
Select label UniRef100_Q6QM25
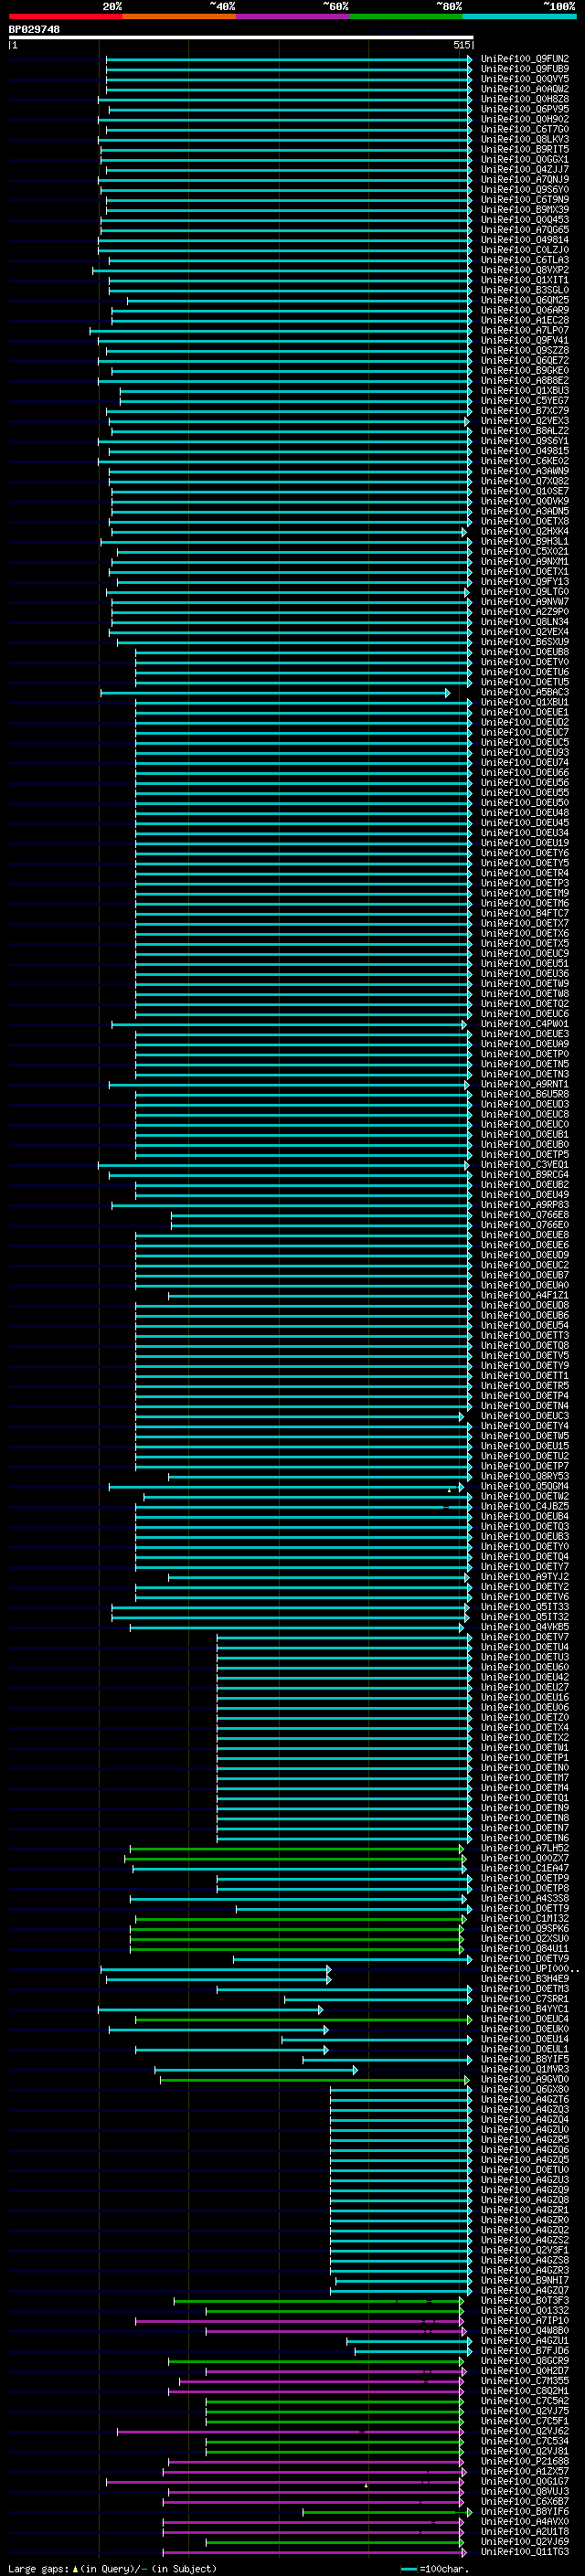524,300
